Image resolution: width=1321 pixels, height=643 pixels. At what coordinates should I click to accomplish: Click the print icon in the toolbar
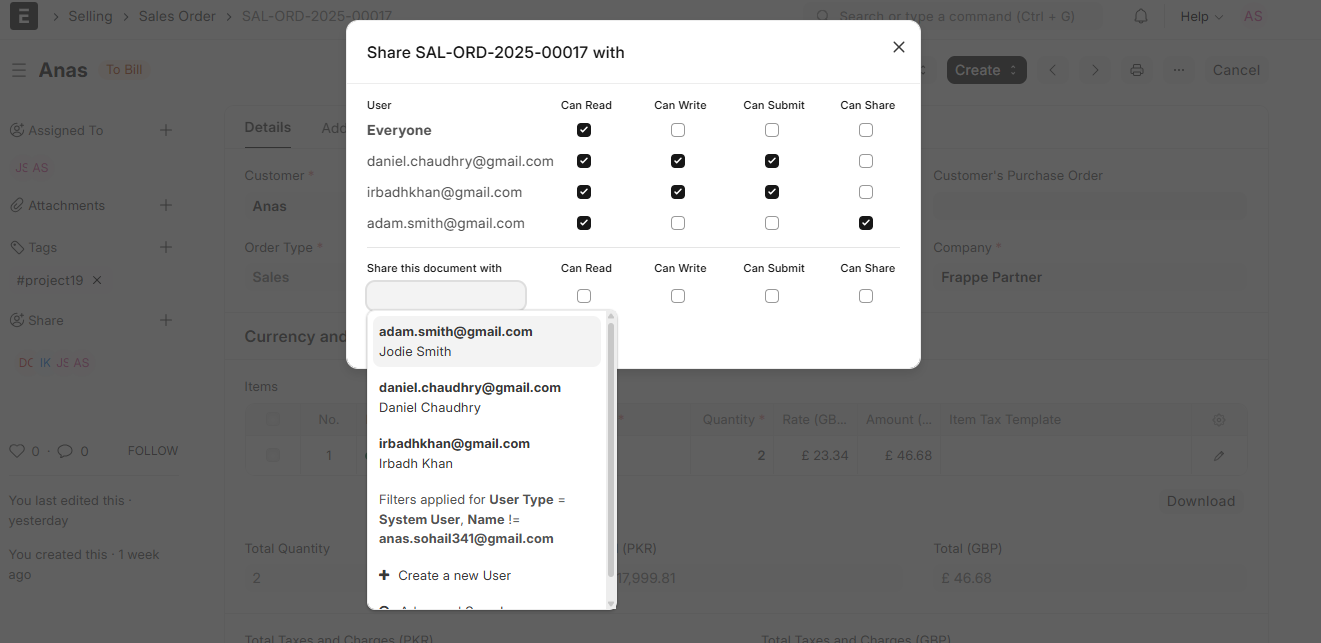tap(1137, 70)
